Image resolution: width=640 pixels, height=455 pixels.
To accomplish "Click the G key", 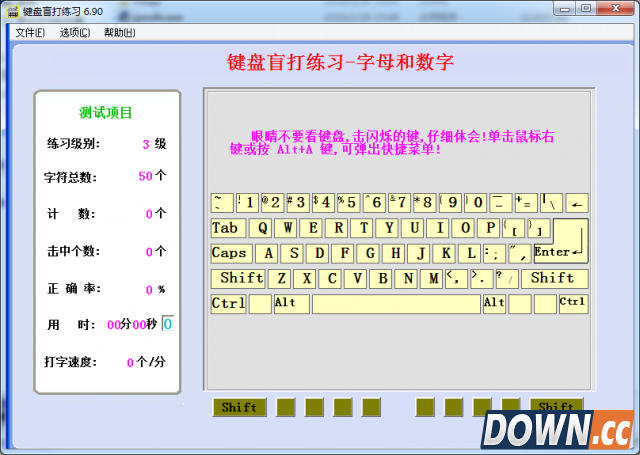I will pyautogui.click(x=368, y=253).
